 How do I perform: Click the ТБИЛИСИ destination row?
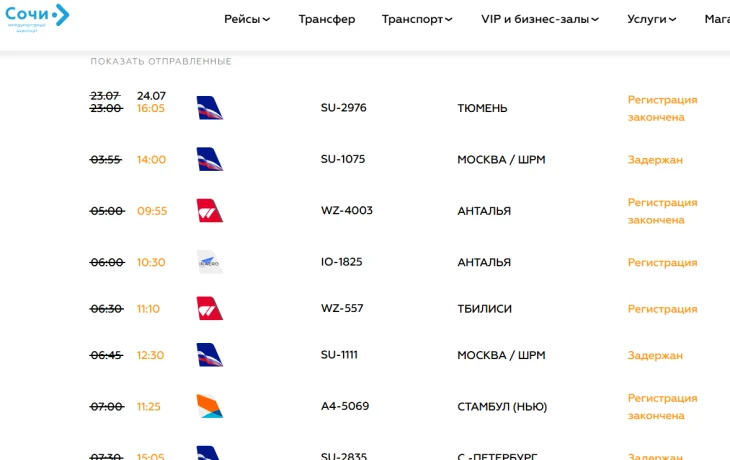(x=484, y=309)
